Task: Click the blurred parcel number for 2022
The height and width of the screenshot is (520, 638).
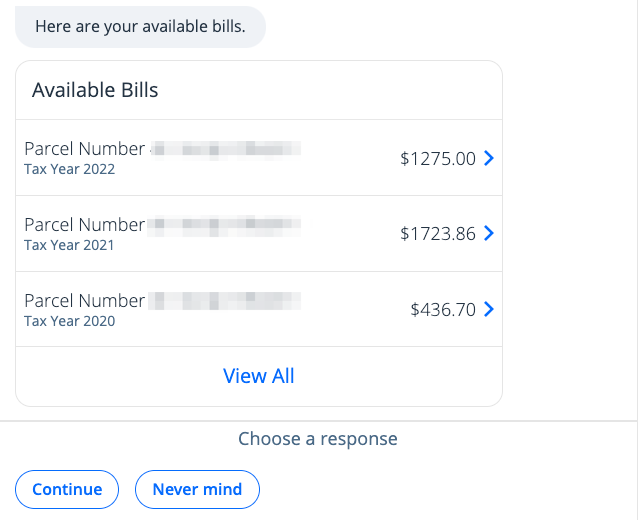Action: pyautogui.click(x=225, y=149)
